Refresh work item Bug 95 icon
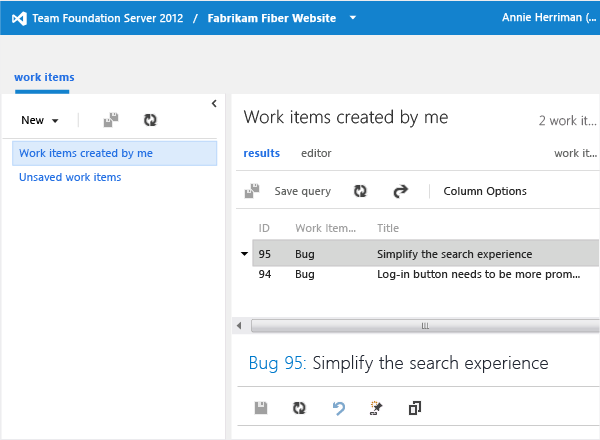Screen dimensions: 600x440 299,408
